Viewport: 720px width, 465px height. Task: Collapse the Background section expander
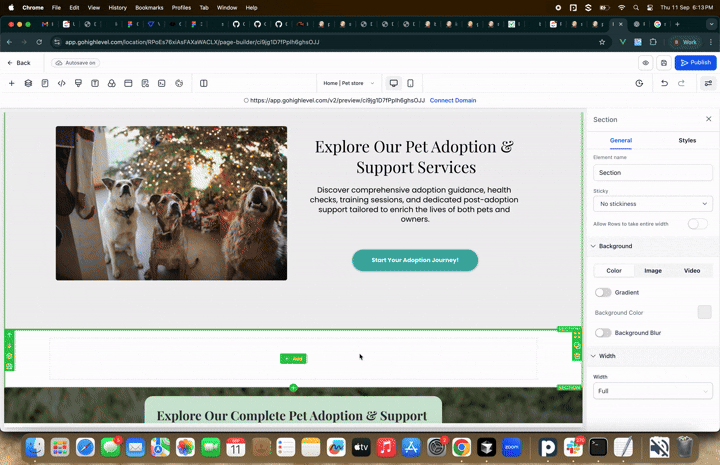tap(593, 246)
